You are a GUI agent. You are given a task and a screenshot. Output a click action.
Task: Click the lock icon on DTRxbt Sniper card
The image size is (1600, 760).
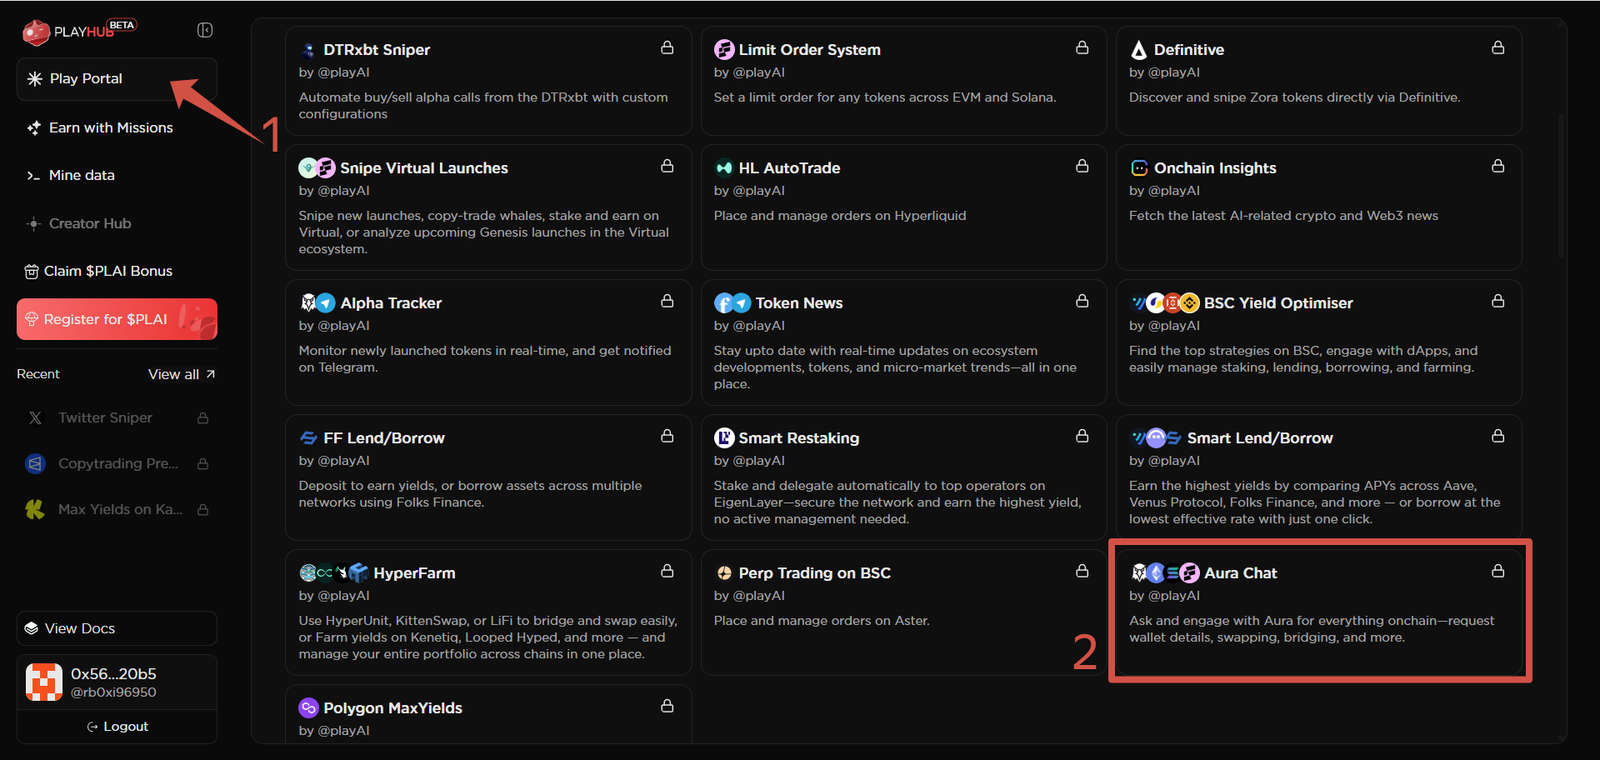[667, 48]
